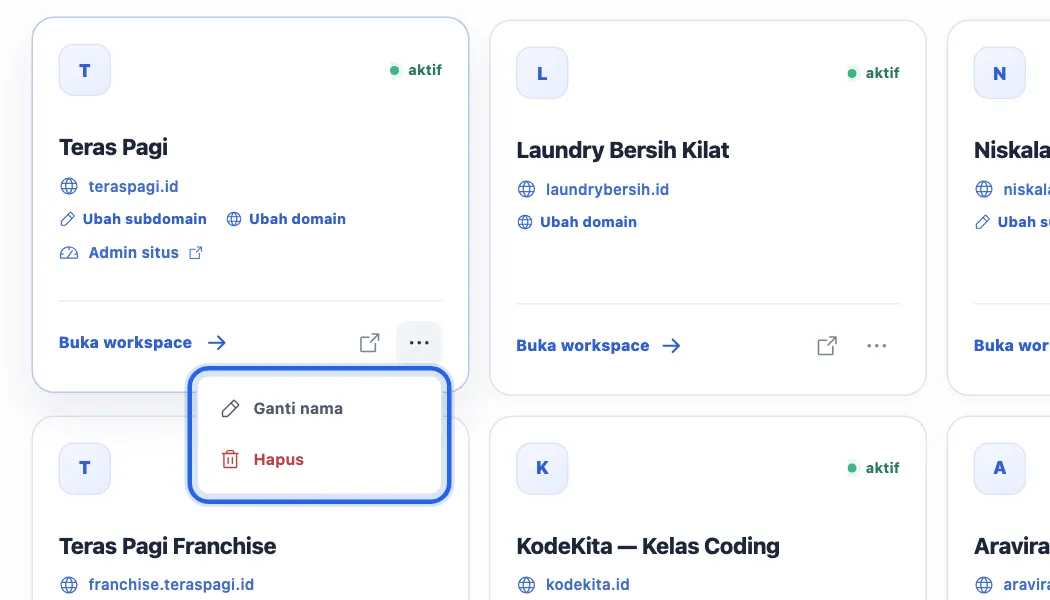This screenshot has width=1050, height=600.
Task: Click the aktif status on Laundry Bersih Kilat card
Action: click(x=873, y=73)
